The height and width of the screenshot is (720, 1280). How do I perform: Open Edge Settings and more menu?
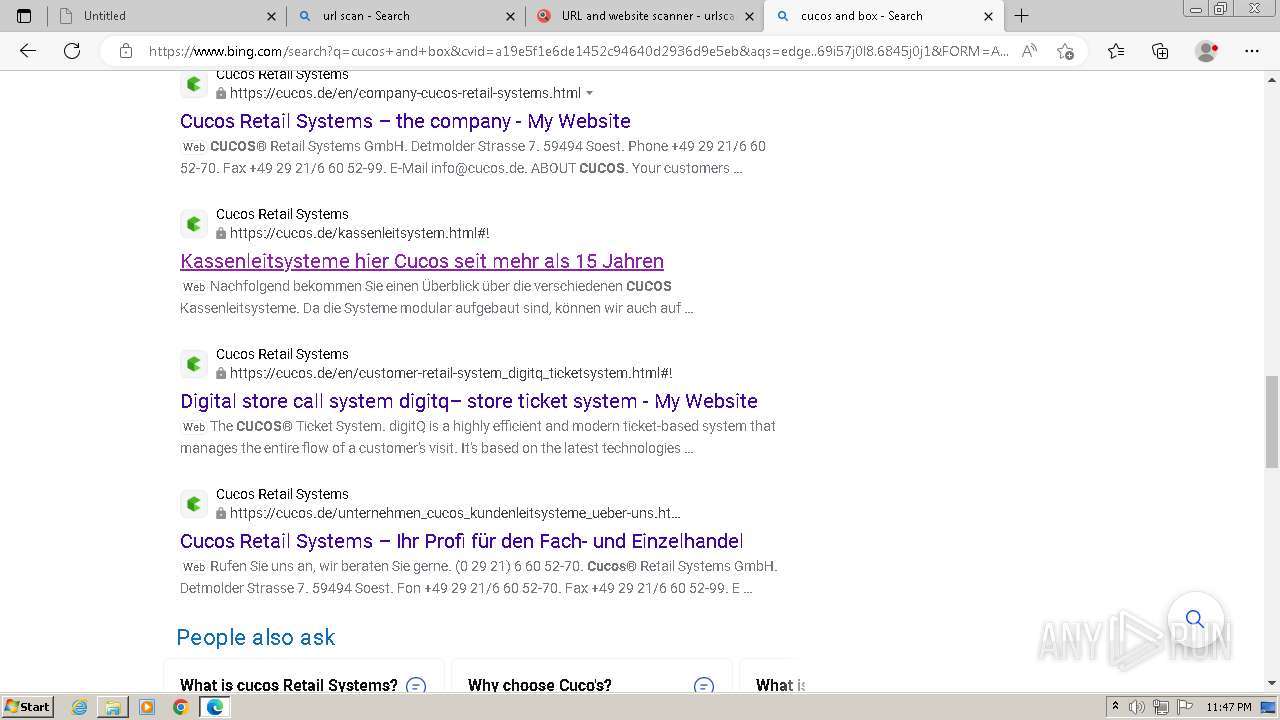[x=1252, y=51]
